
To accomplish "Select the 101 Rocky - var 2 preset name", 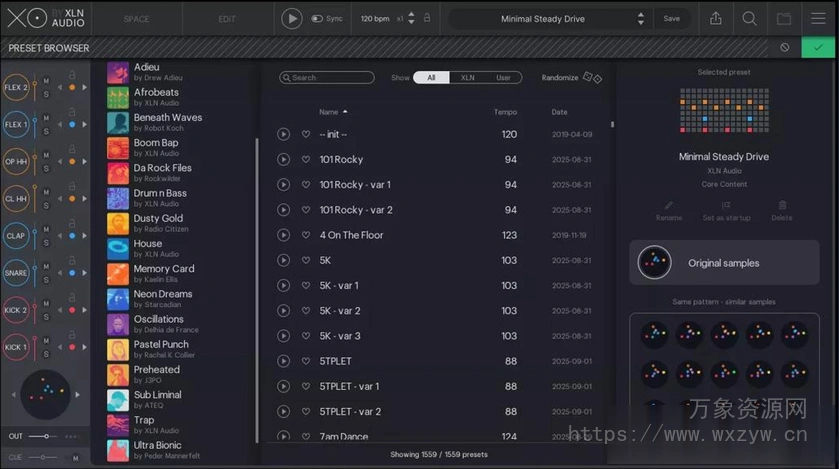I will 356,210.
